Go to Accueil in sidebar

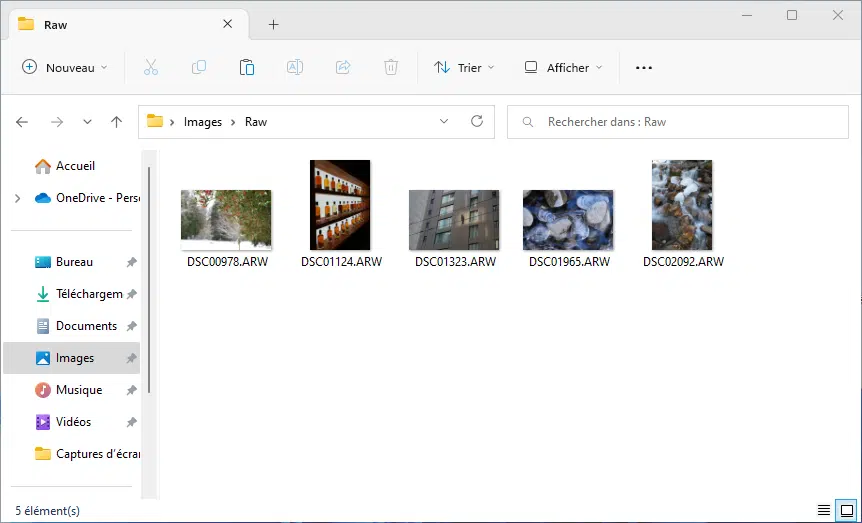coord(65,166)
